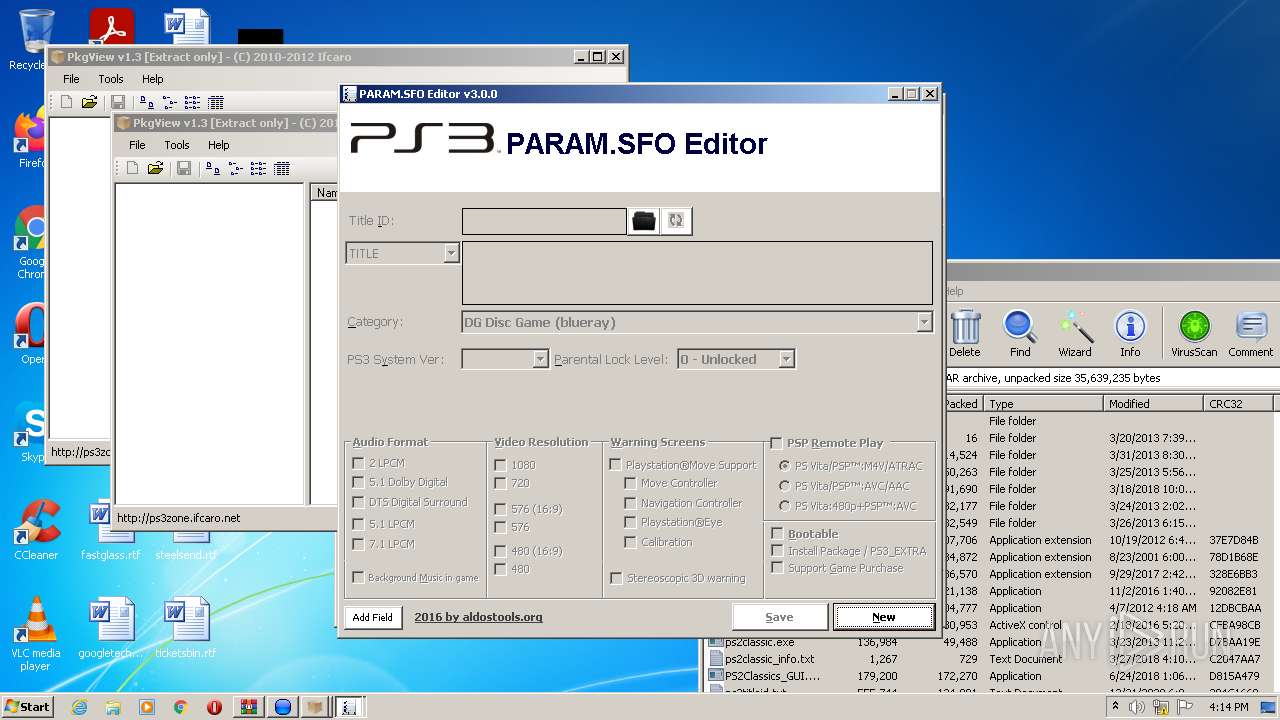This screenshot has height=720, width=1280.
Task: Open Tools menu in front PkgView window
Action: [x=177, y=145]
